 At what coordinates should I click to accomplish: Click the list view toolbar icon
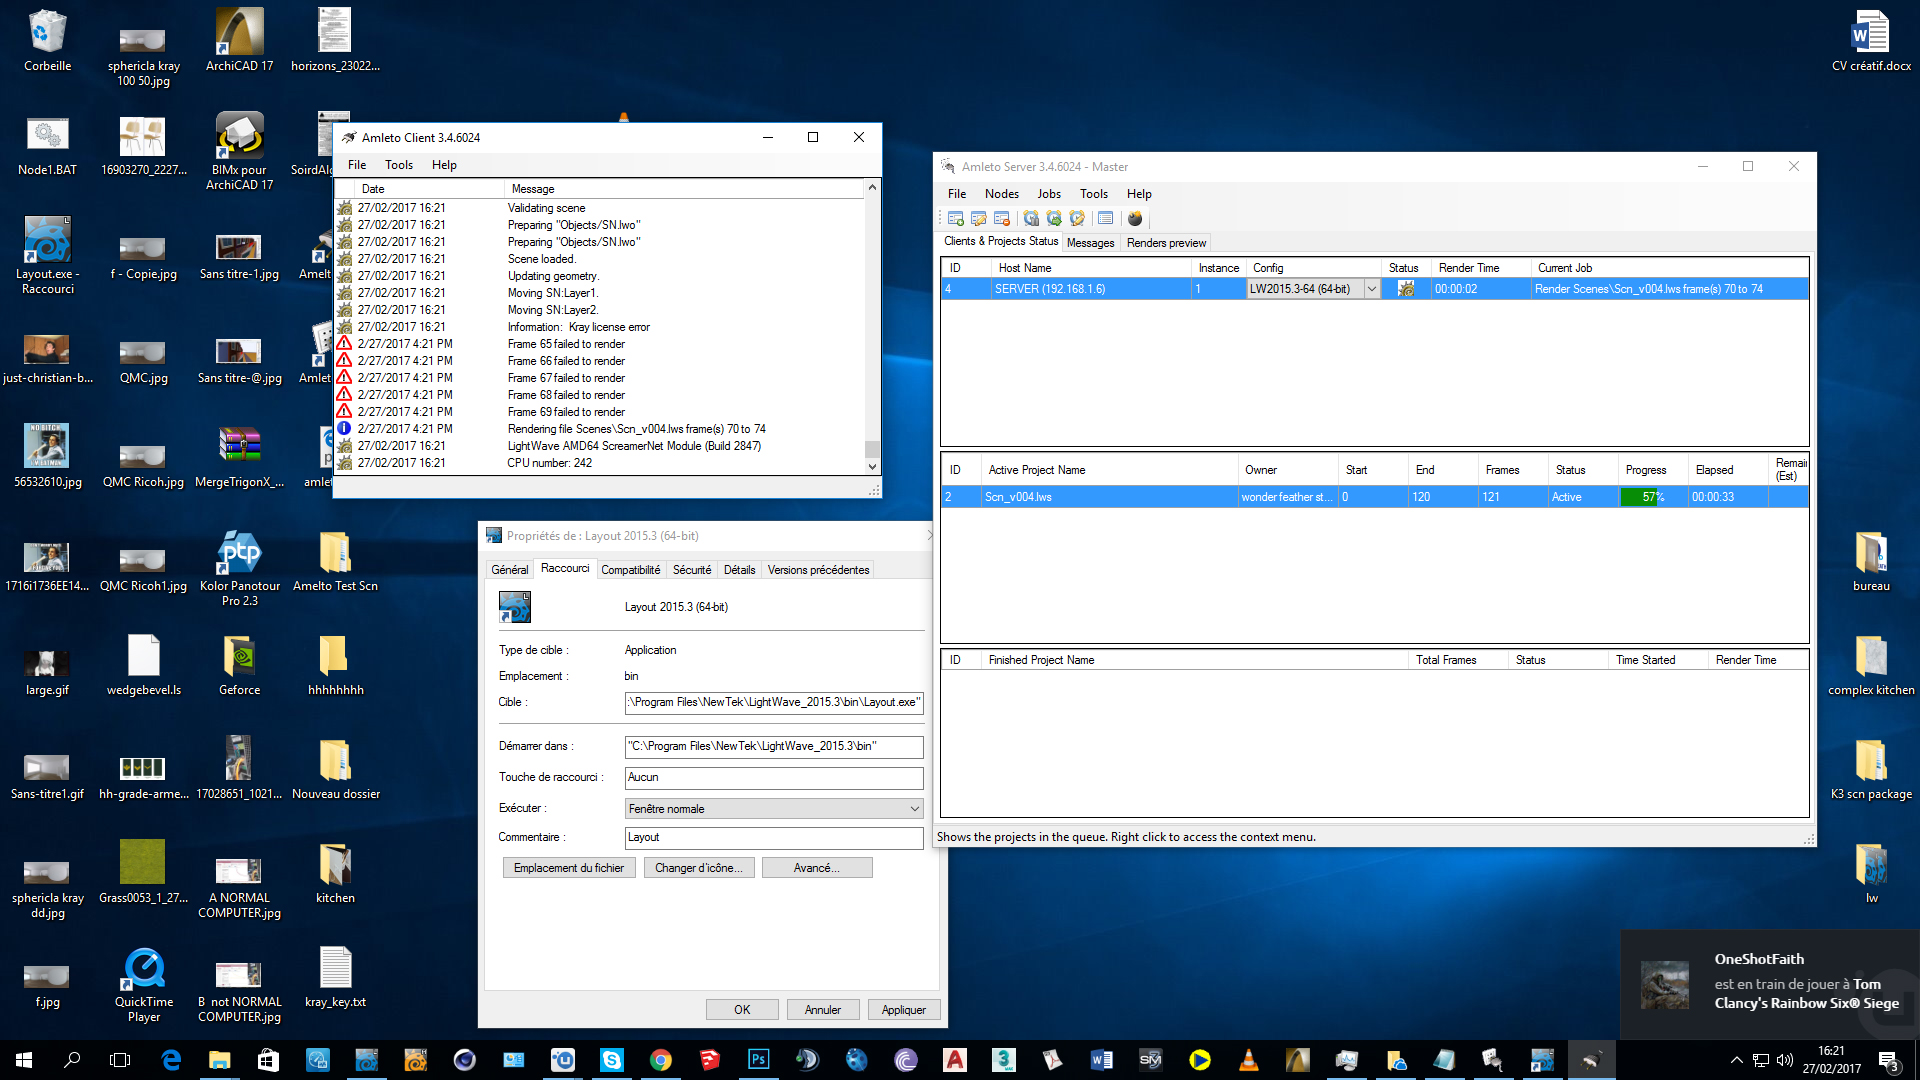[x=1105, y=219]
